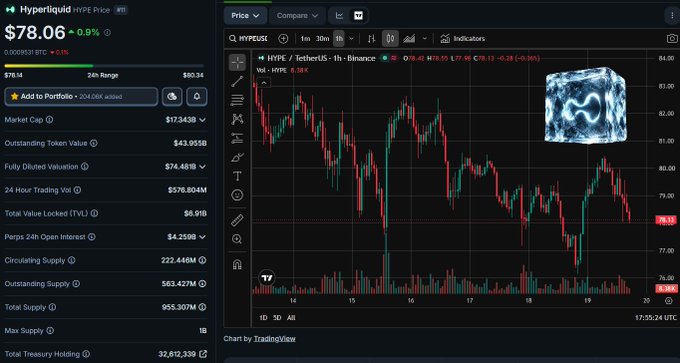Viewport: 680px width, 363px height.
Task: Click Add to Portfolio button
Action: 81,96
